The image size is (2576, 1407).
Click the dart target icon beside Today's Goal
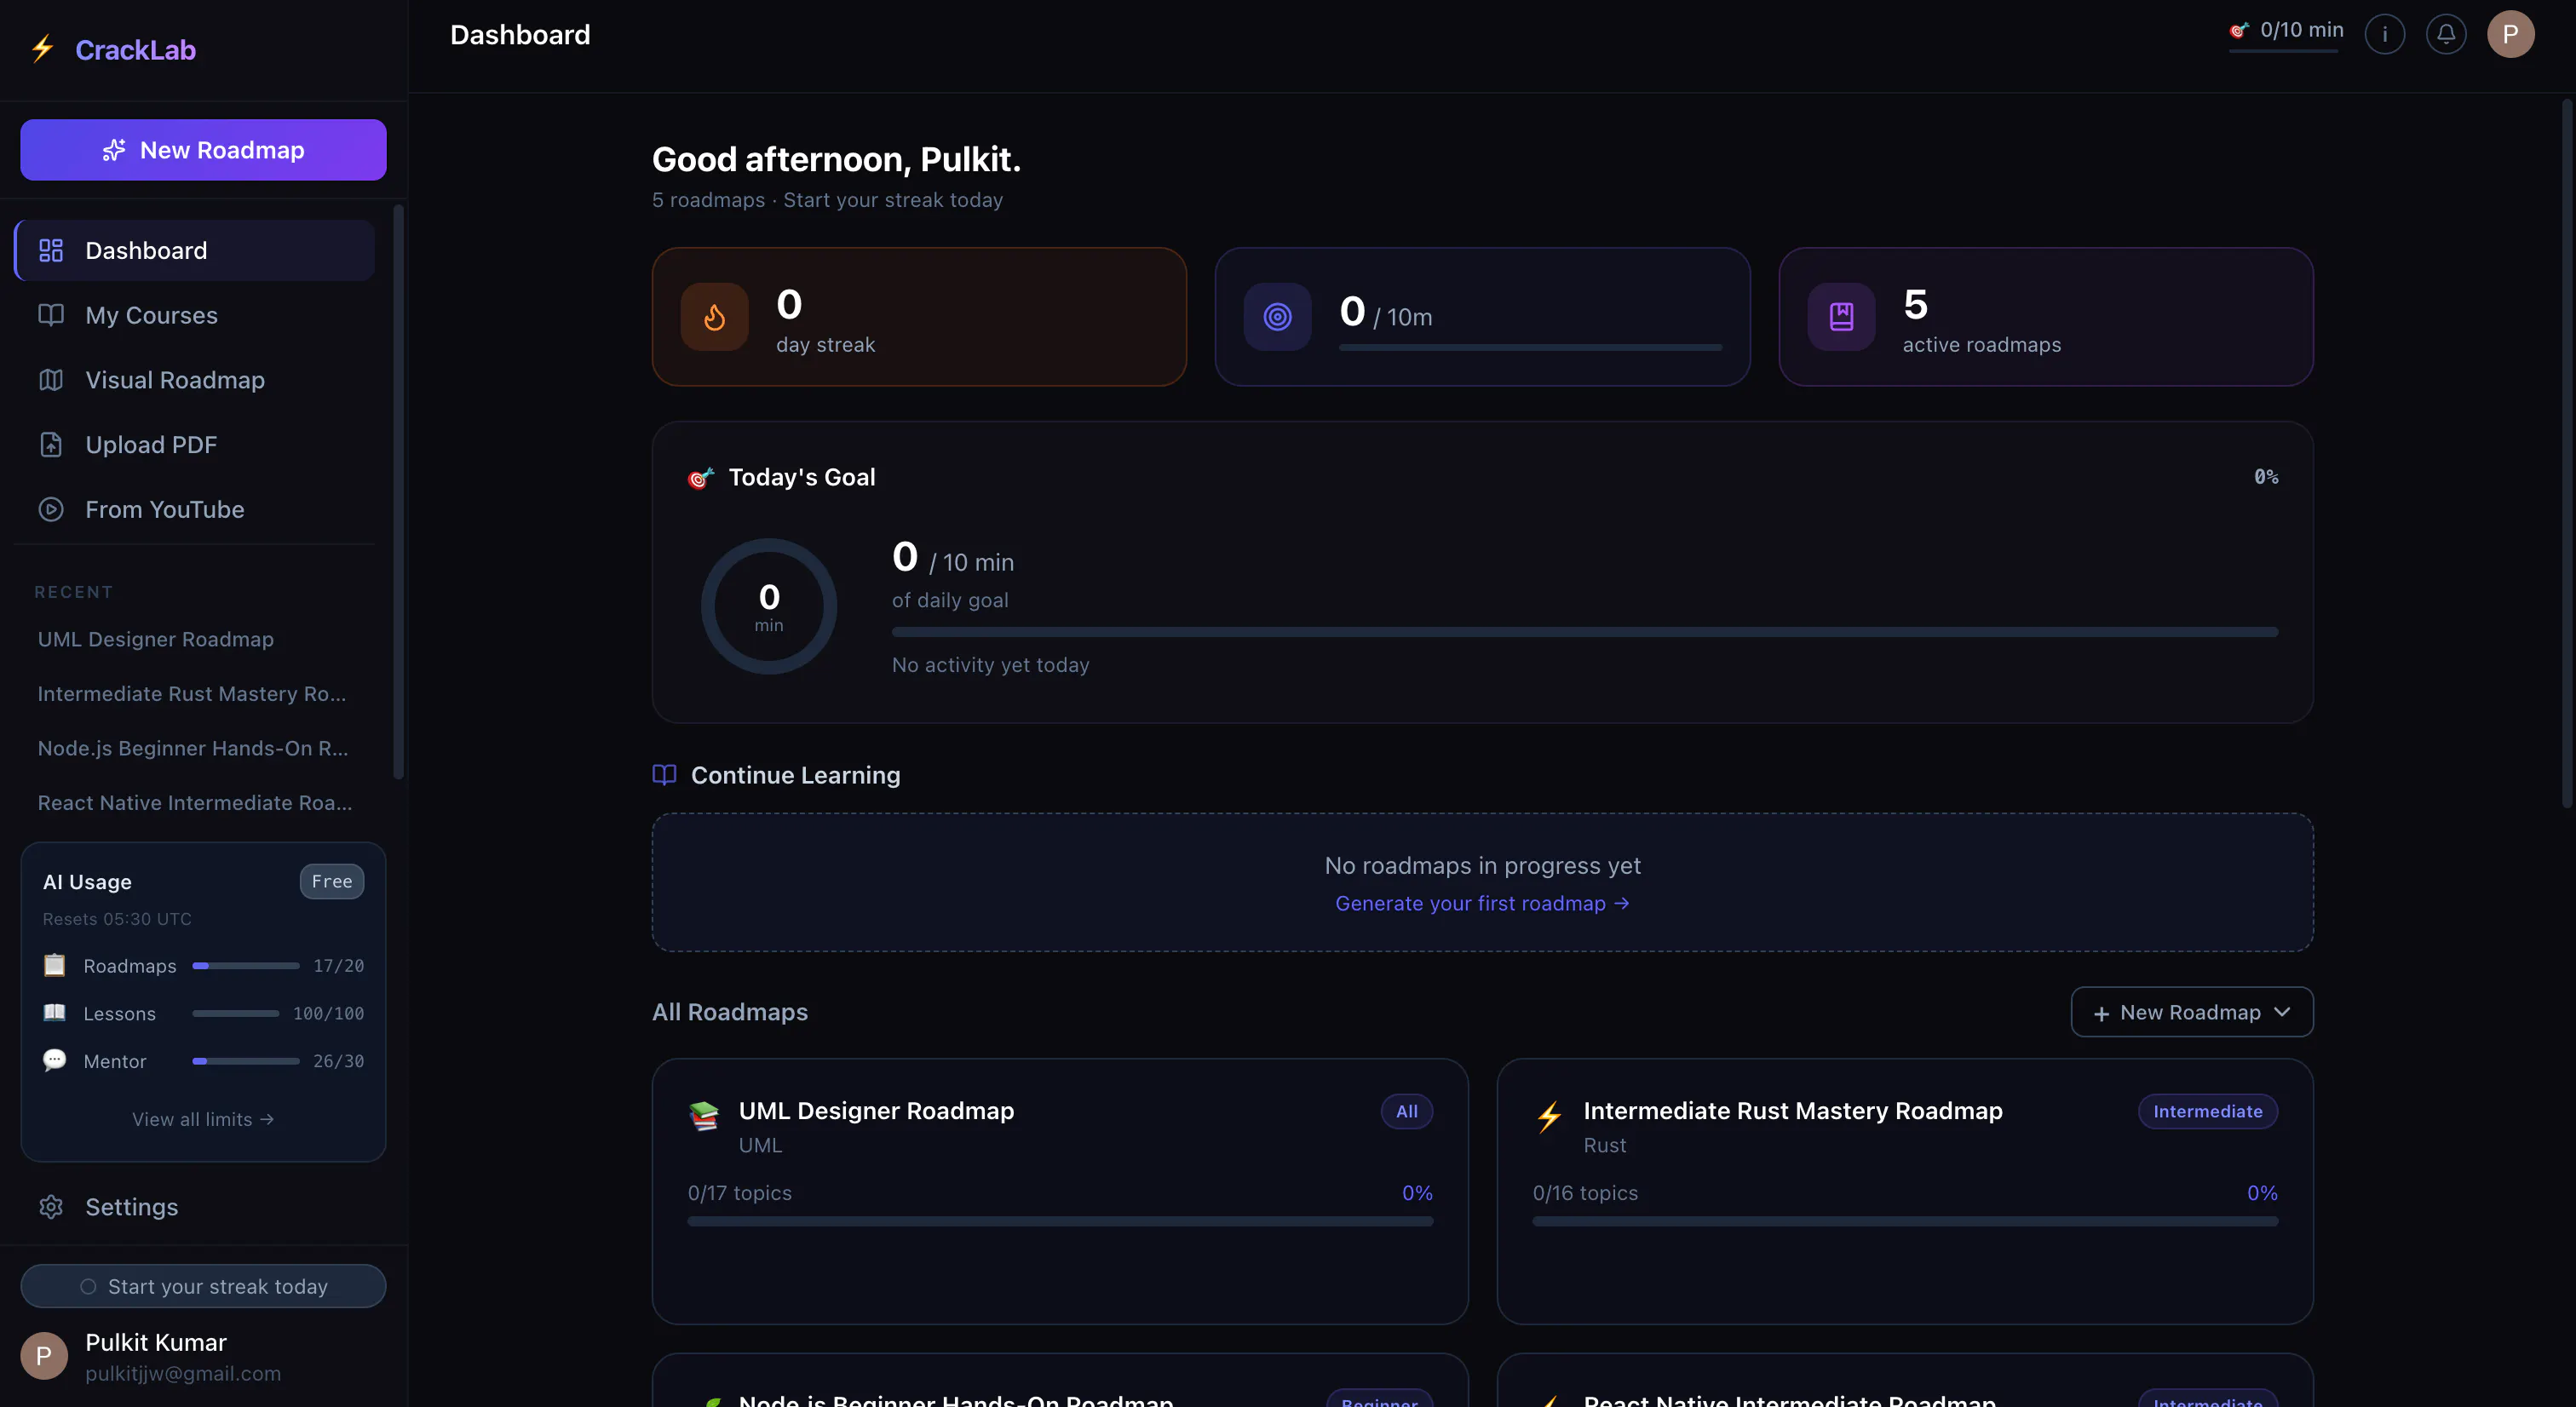pos(701,478)
